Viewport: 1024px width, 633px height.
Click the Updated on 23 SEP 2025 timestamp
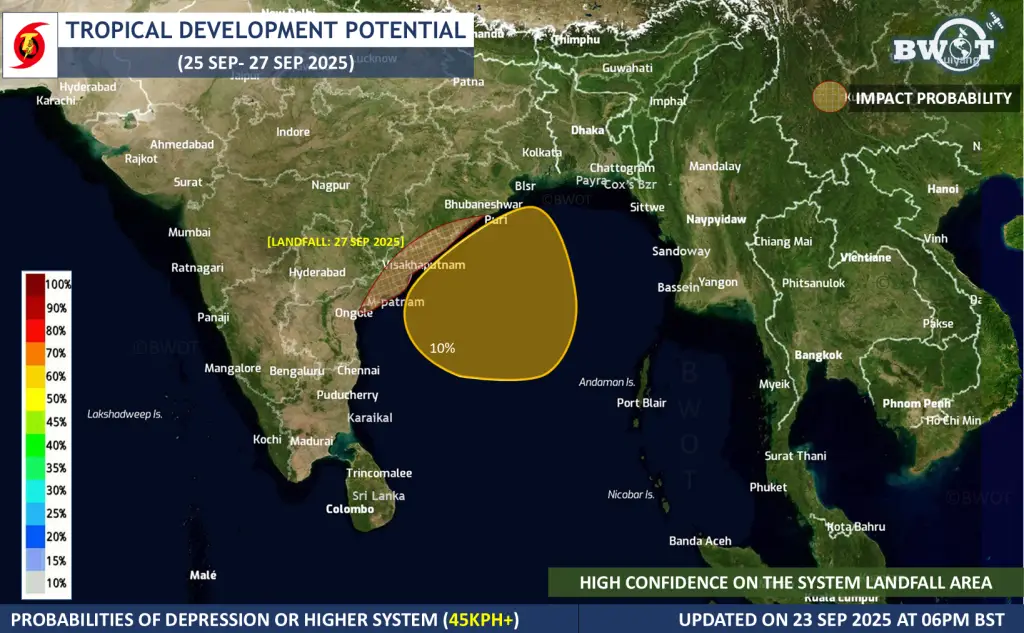click(x=841, y=619)
